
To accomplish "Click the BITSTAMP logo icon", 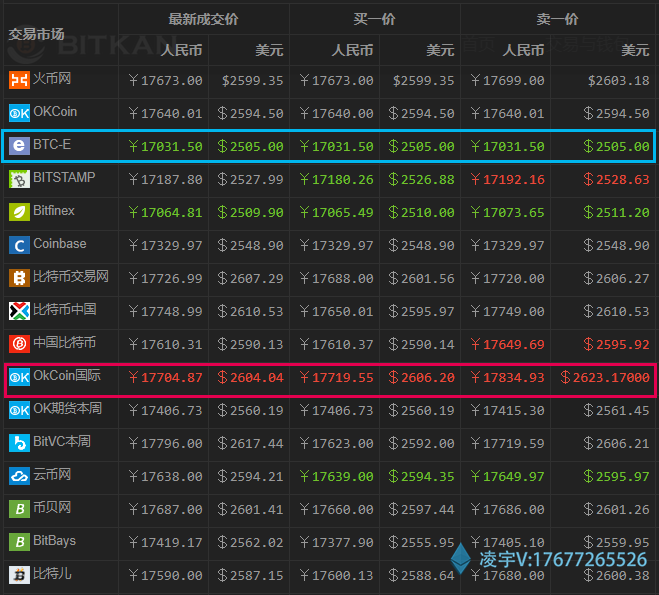I will [19, 179].
